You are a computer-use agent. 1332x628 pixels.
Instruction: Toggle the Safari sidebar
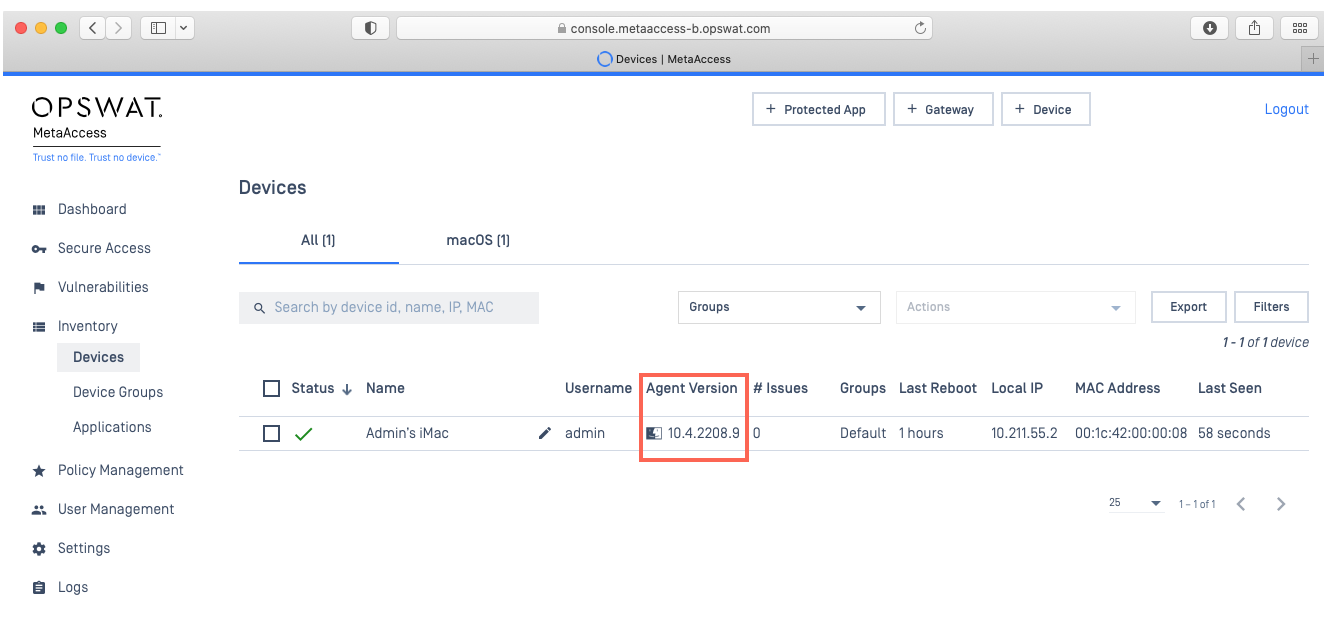coord(158,28)
